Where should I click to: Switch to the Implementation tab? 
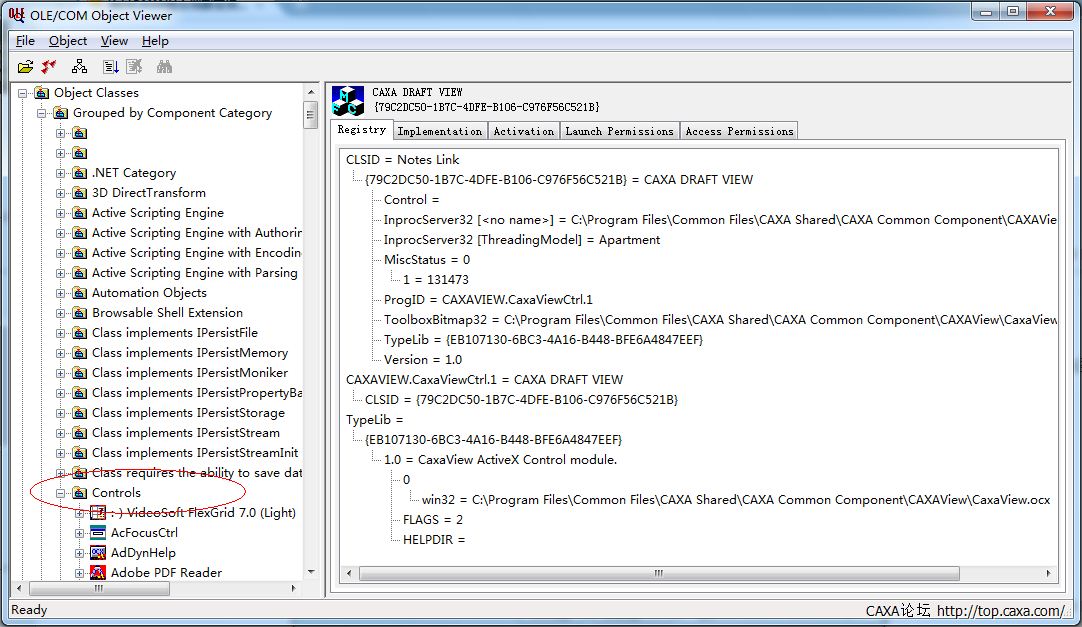439,131
